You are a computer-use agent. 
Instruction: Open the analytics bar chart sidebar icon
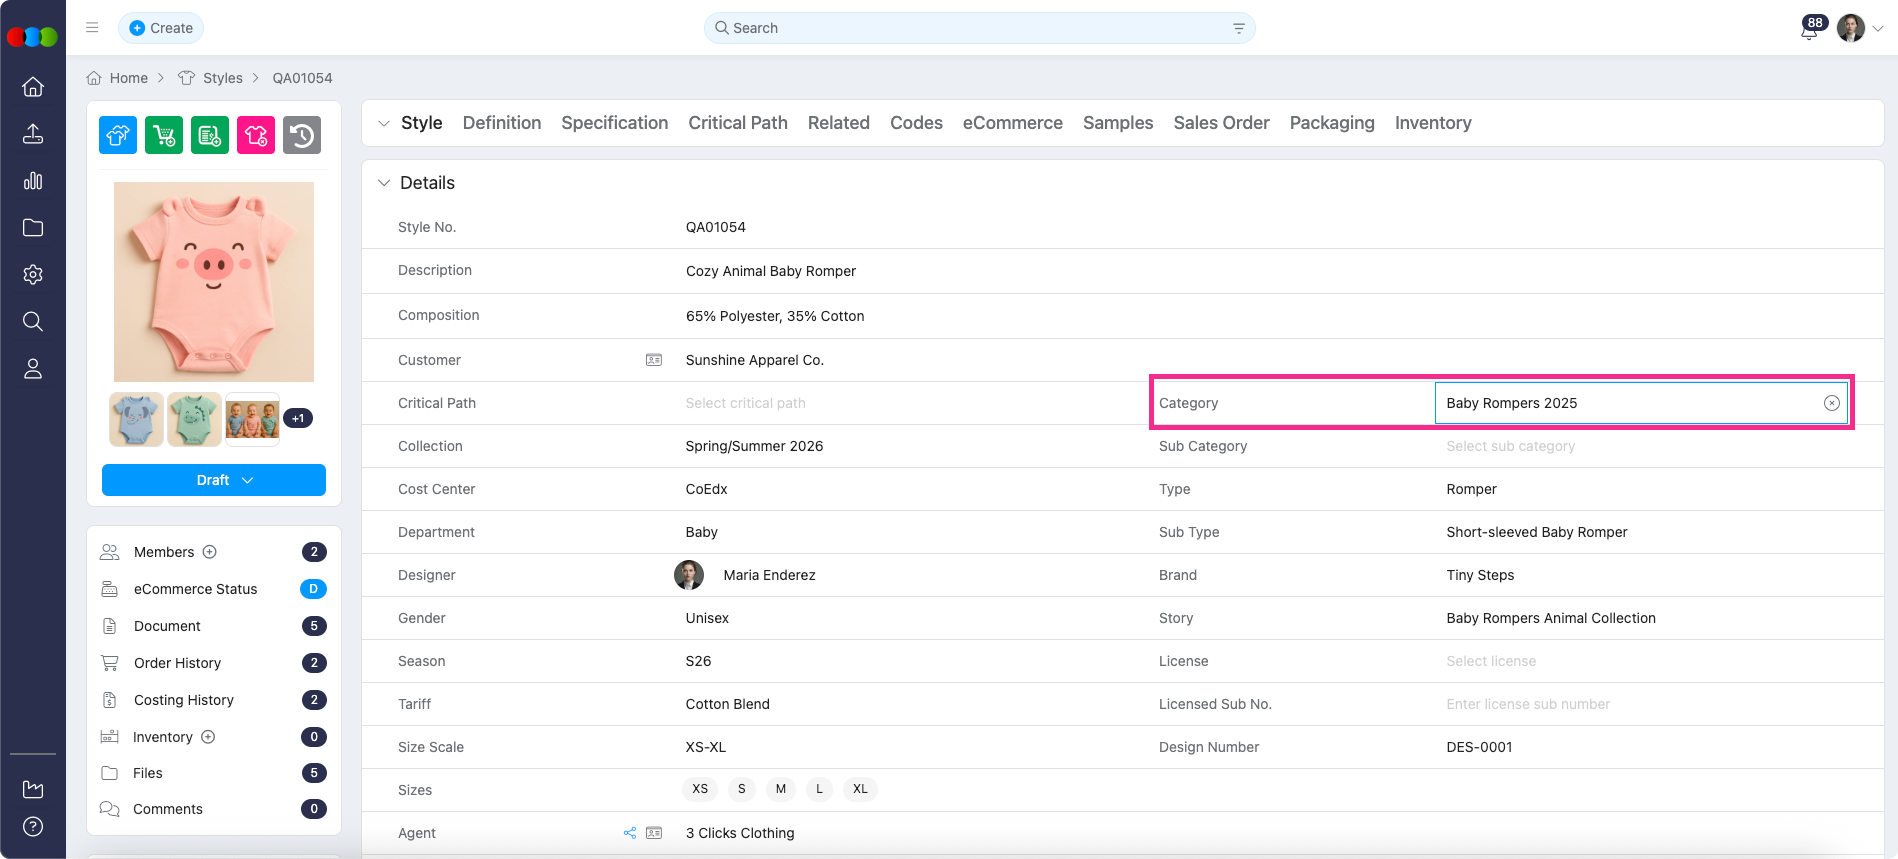tap(33, 181)
